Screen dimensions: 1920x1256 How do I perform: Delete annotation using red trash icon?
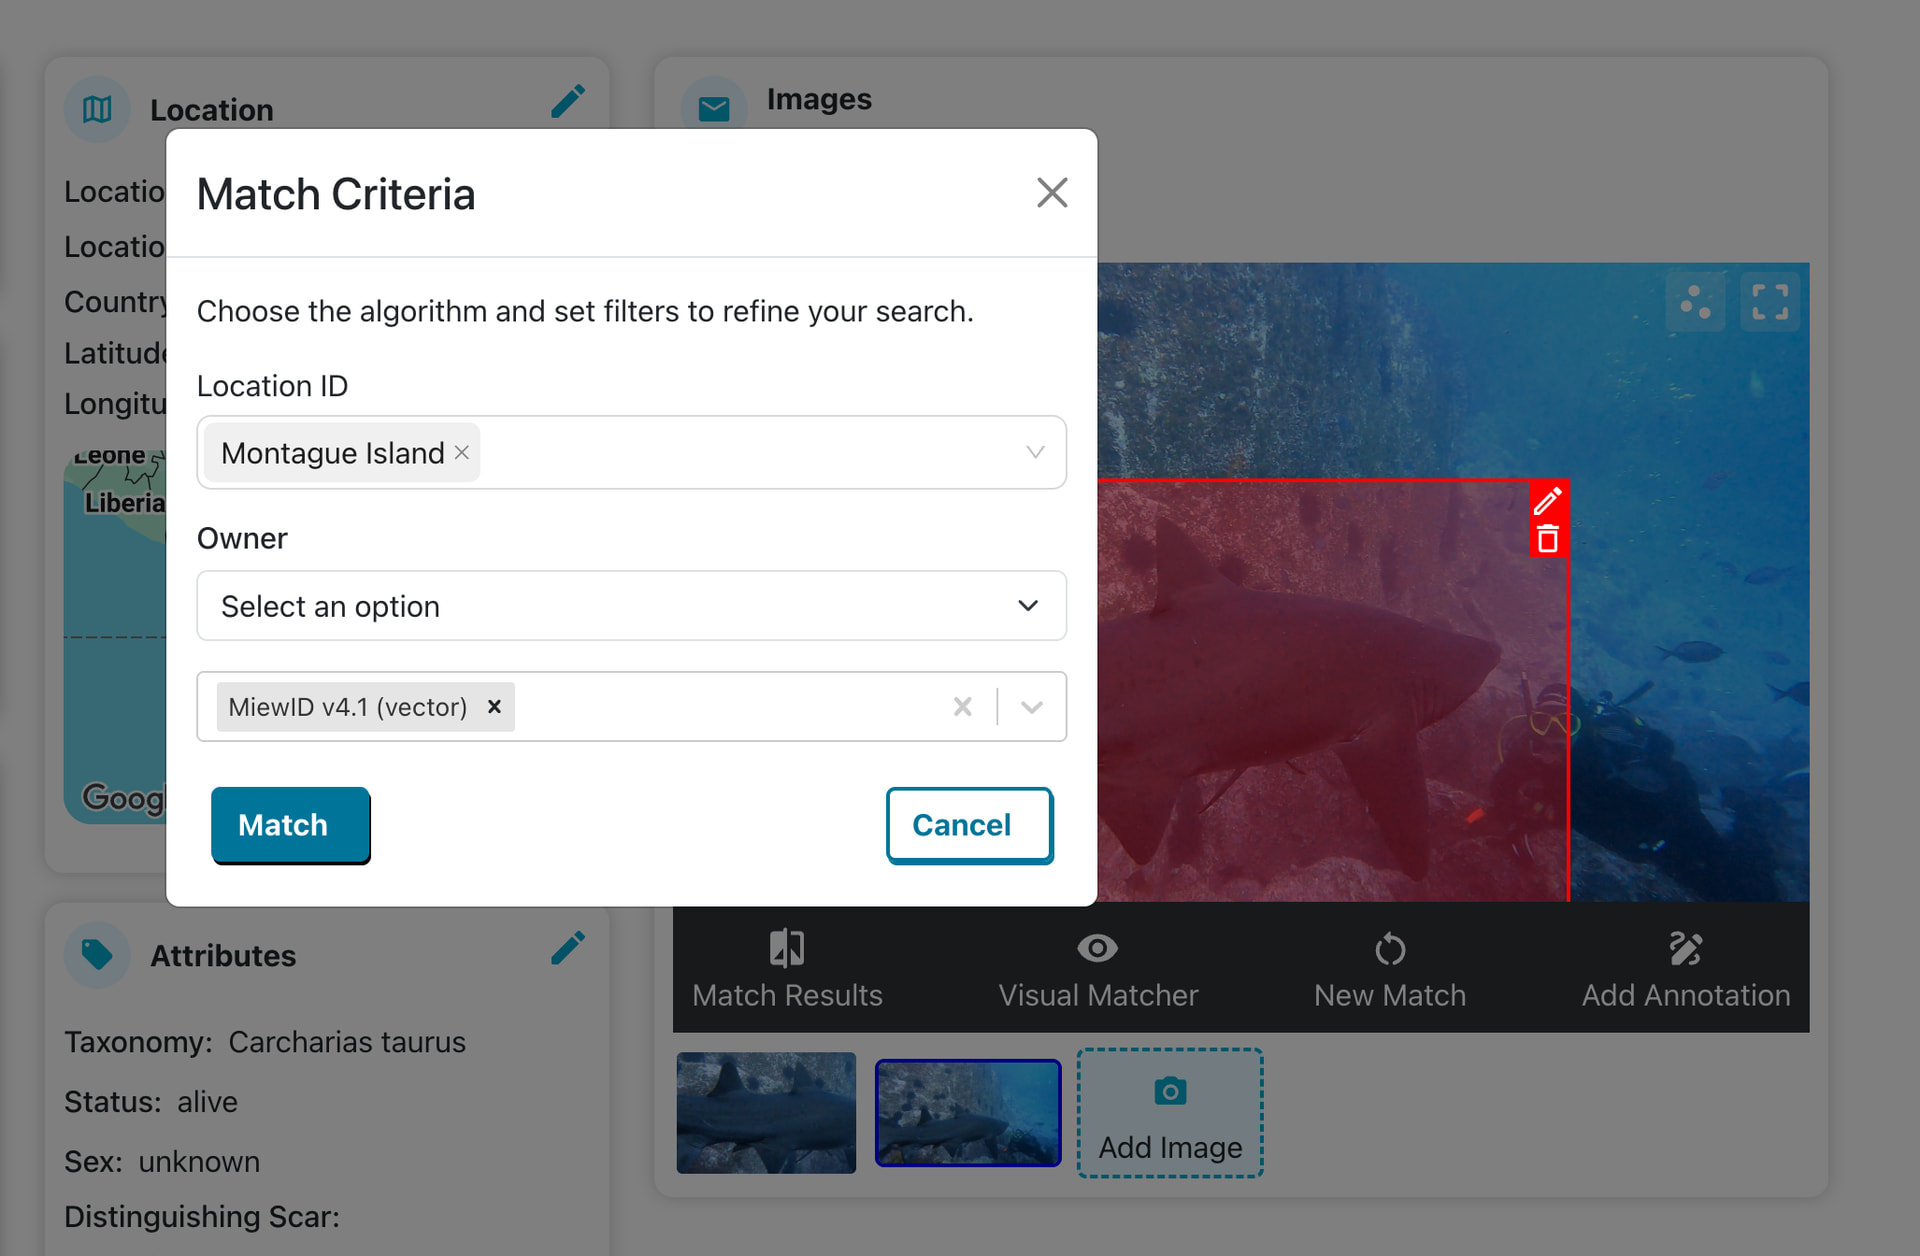pyautogui.click(x=1548, y=539)
